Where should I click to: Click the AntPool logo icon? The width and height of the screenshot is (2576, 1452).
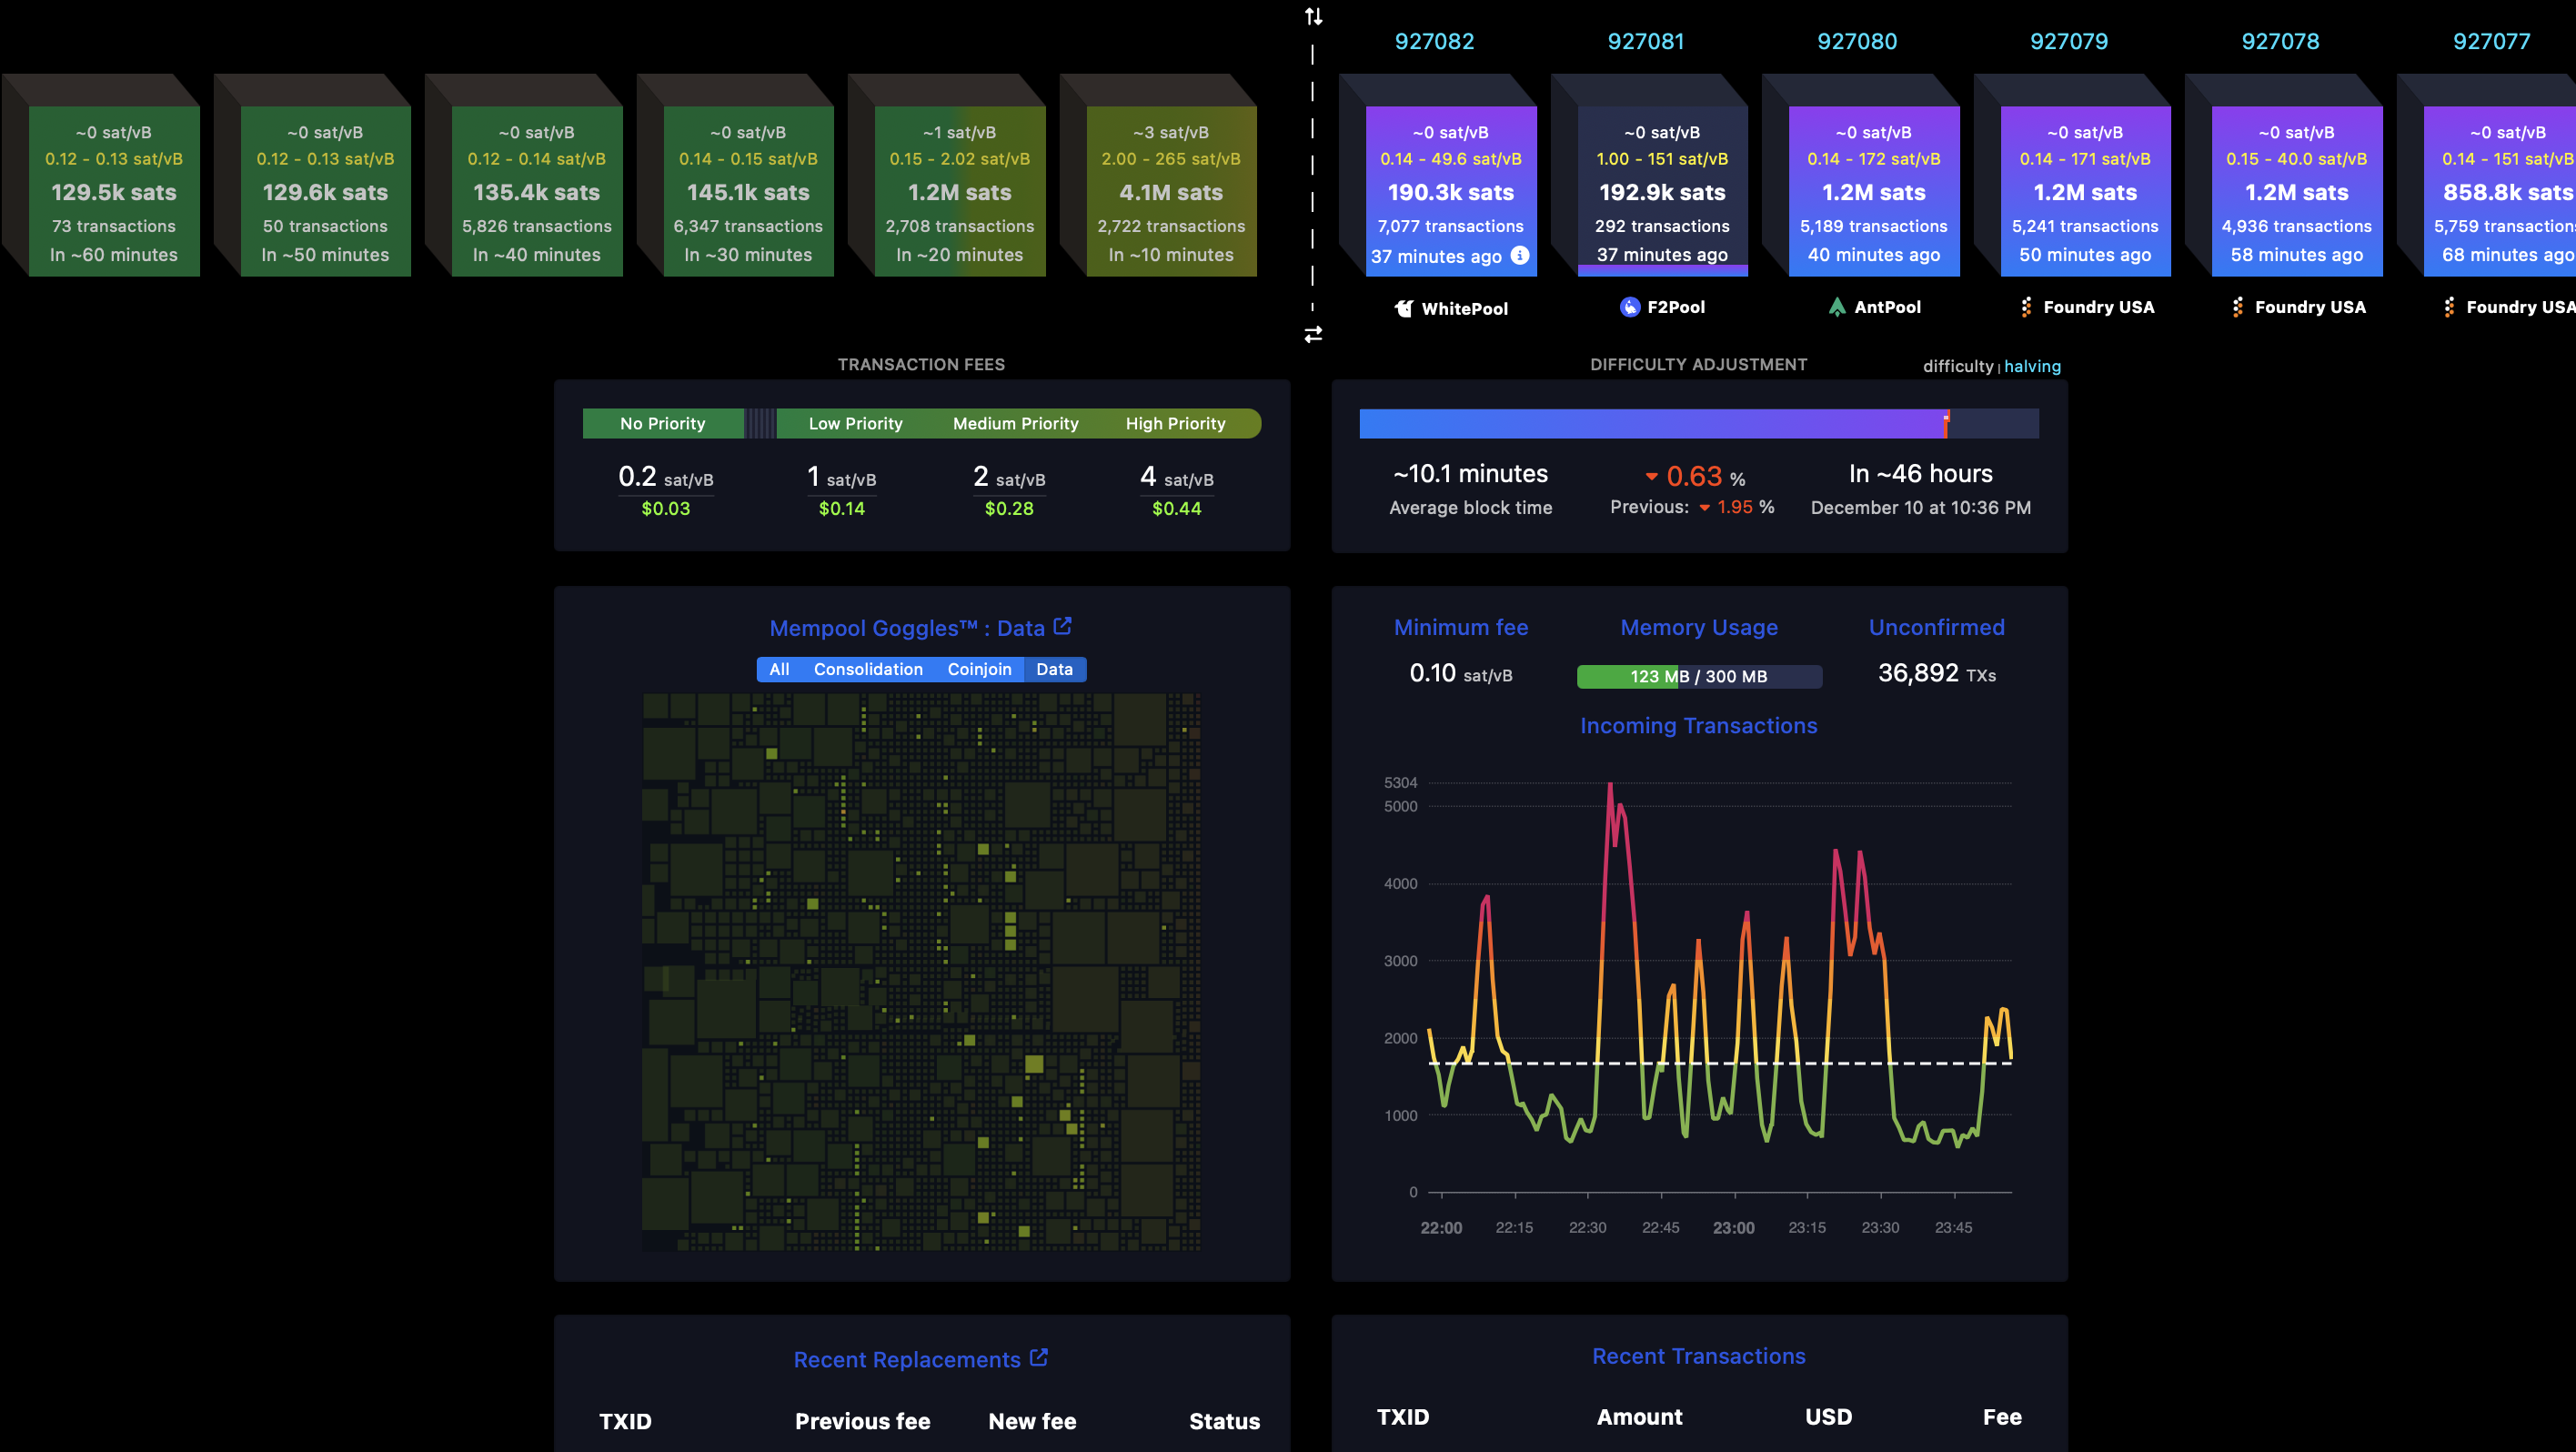[1837, 307]
